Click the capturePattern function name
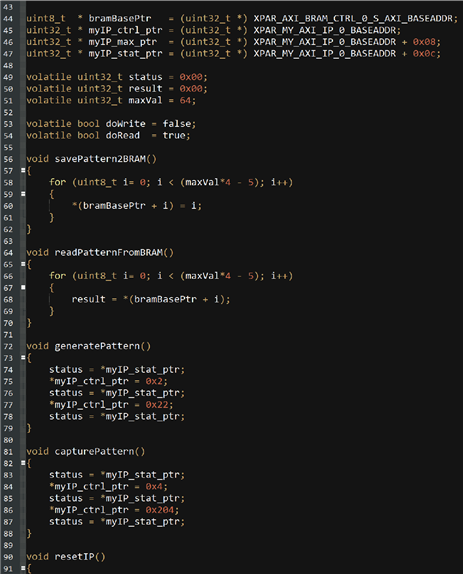 point(94,451)
